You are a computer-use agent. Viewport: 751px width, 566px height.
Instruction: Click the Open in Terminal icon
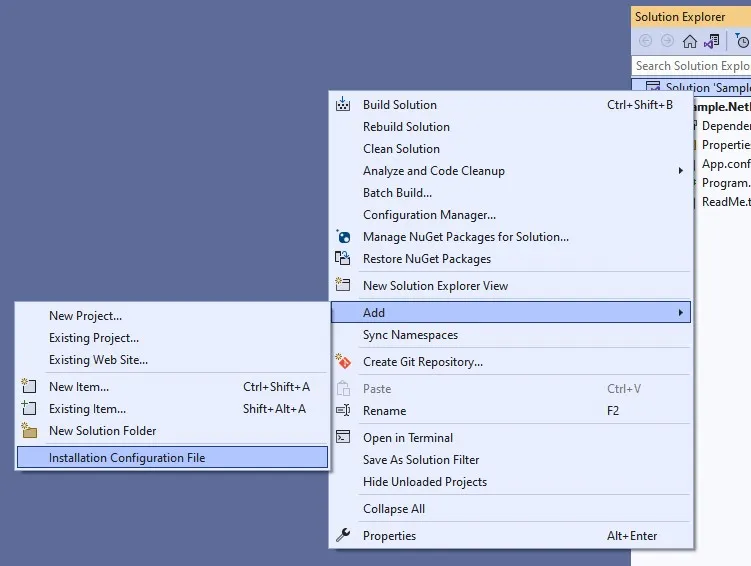coord(343,437)
